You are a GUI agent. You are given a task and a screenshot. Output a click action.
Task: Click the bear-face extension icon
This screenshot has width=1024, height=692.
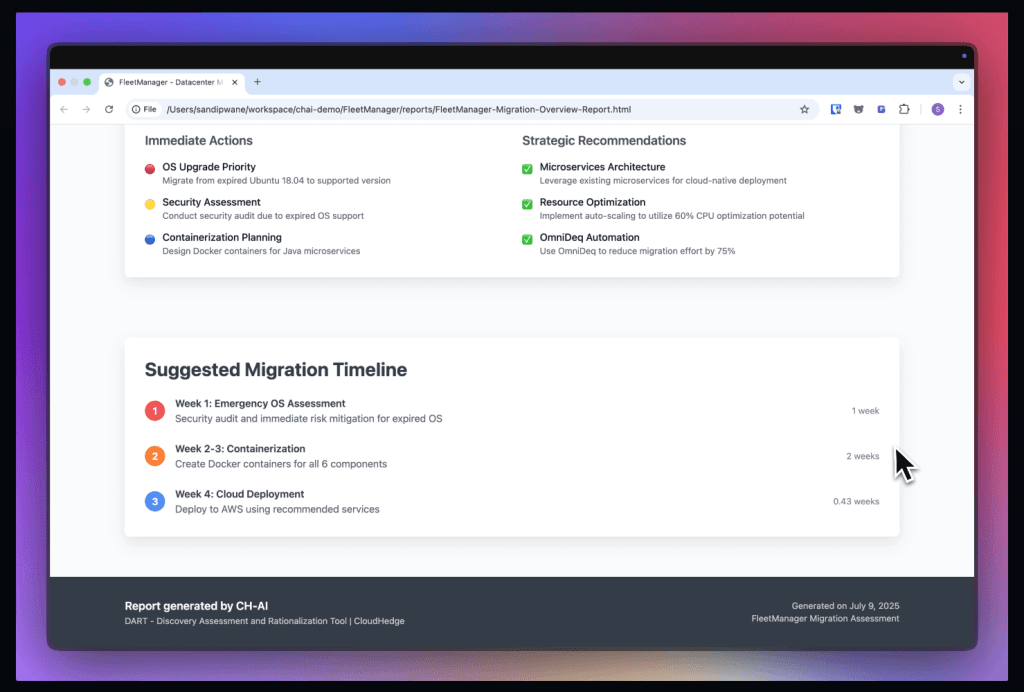858,109
